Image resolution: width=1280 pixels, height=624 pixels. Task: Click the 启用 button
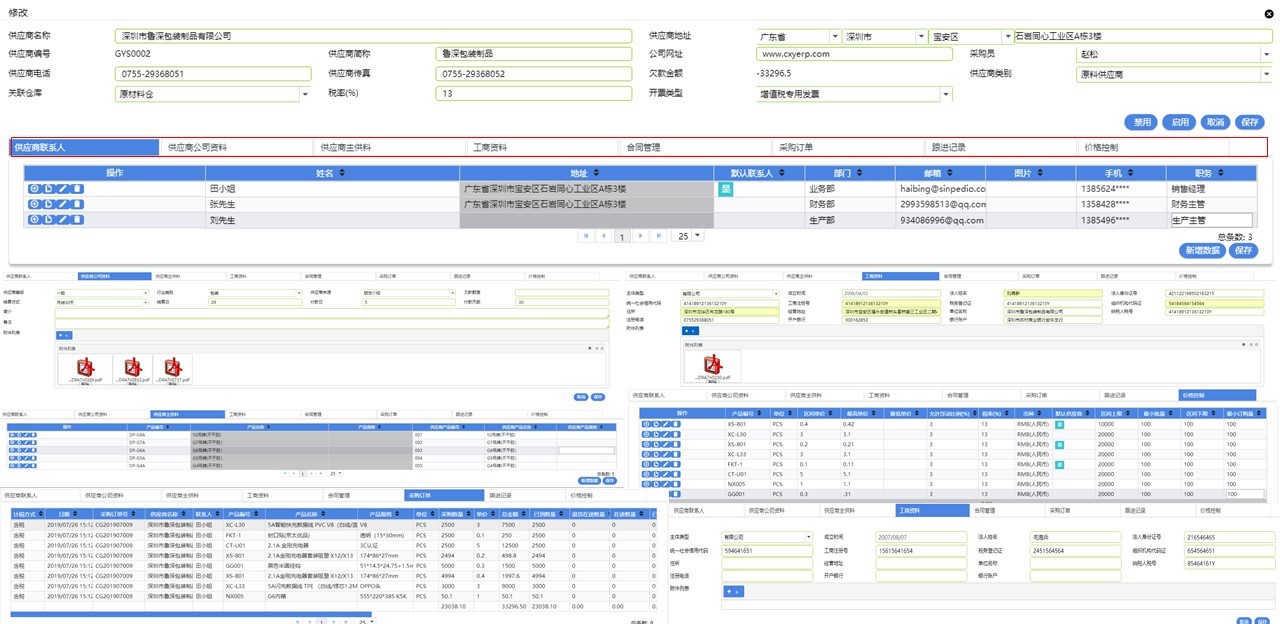(x=1180, y=122)
